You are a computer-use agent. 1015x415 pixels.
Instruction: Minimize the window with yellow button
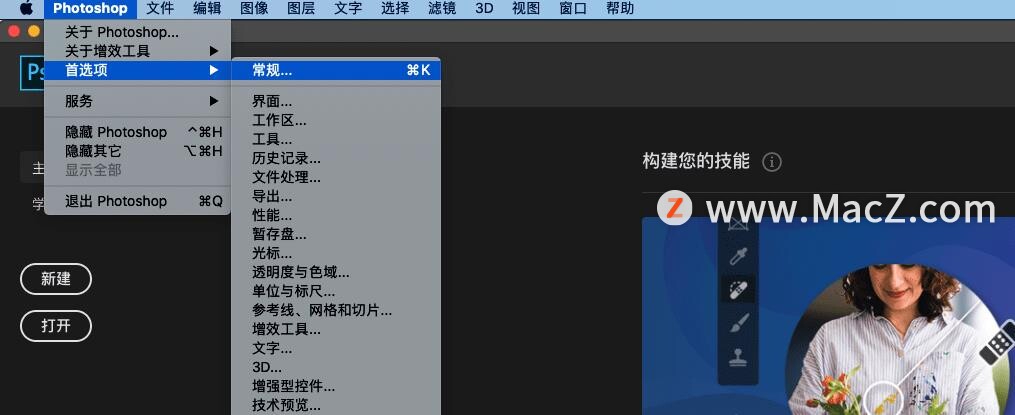pos(34,30)
